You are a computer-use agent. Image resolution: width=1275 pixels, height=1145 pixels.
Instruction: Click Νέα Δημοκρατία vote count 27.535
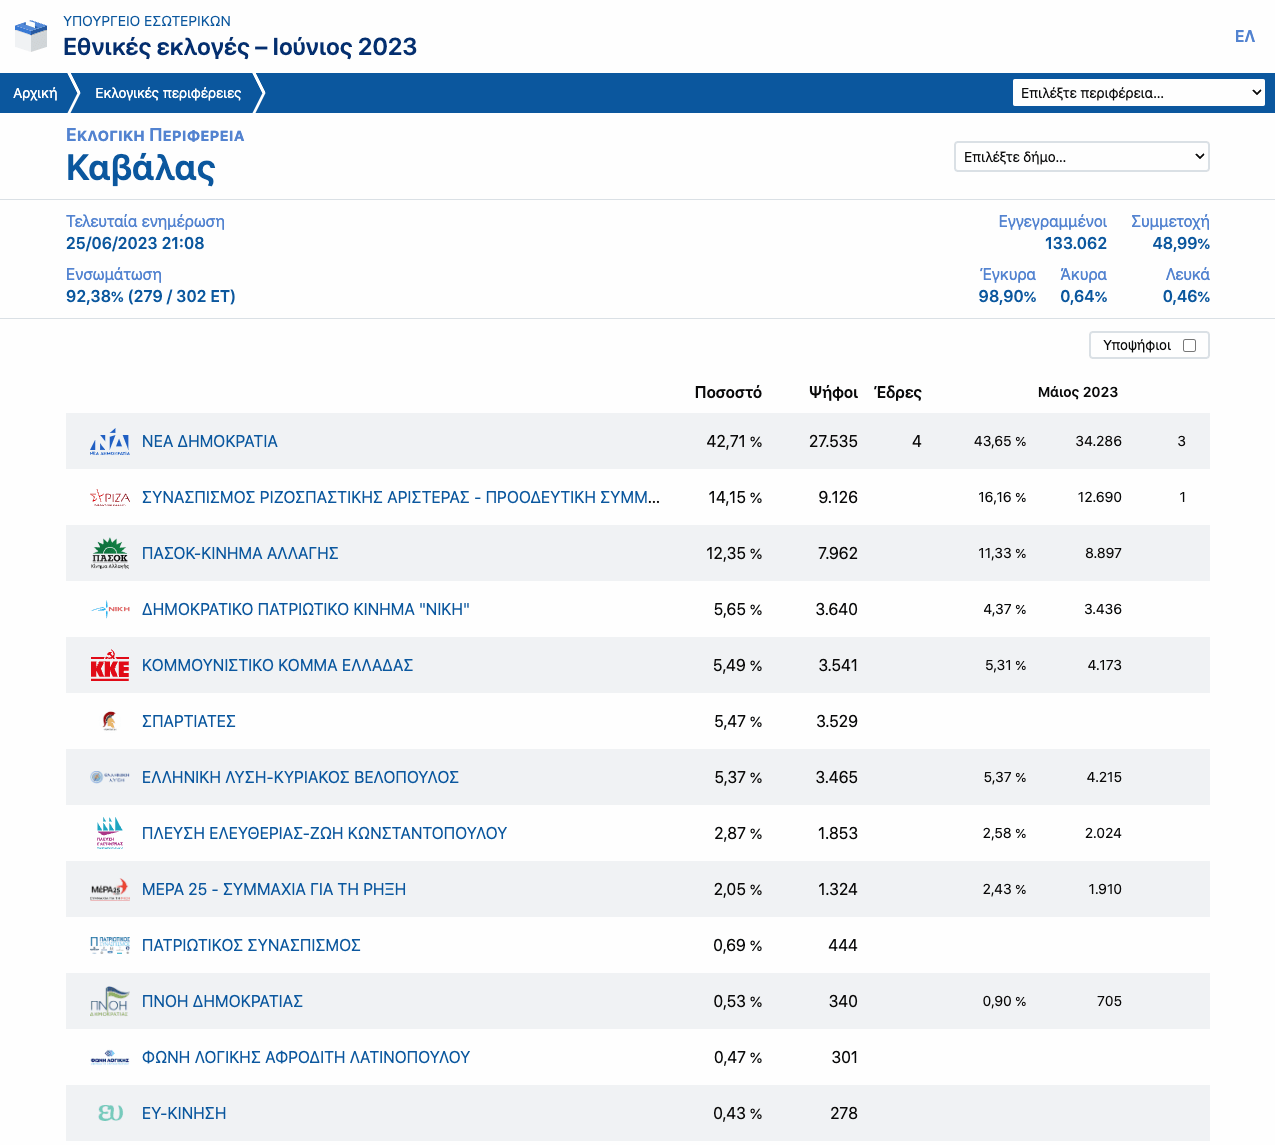(x=833, y=441)
